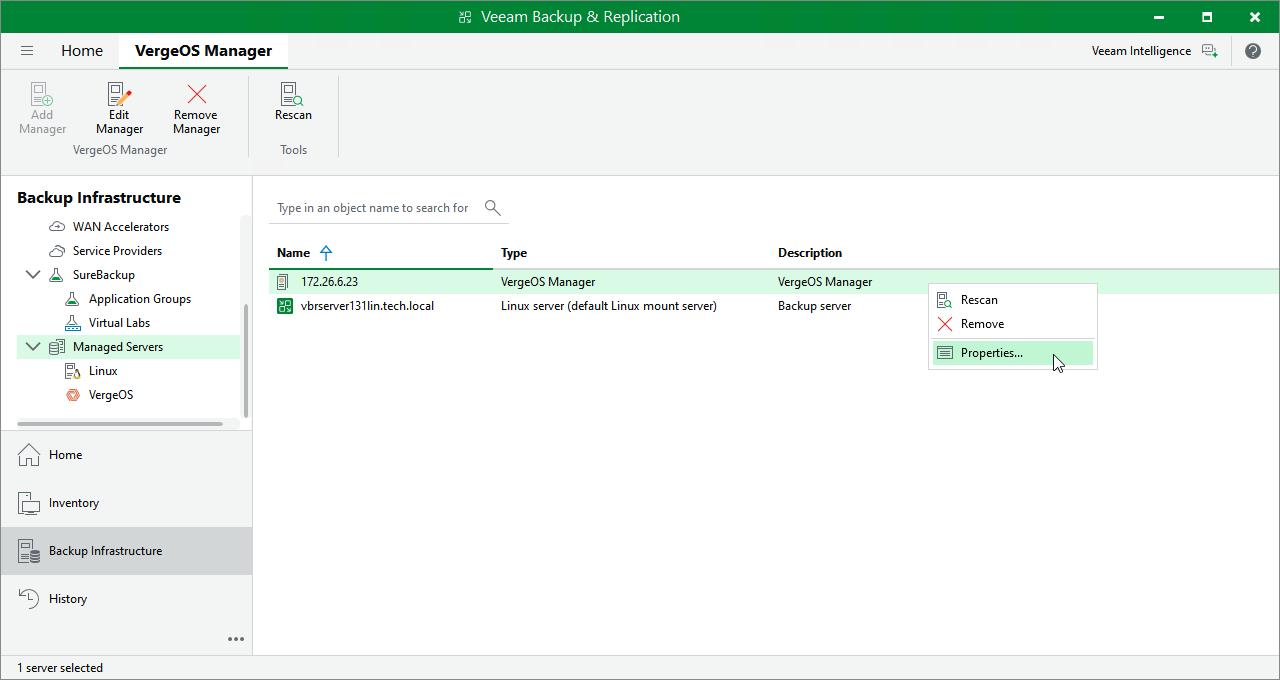Click the tree vertical scrollbar
1280x680 pixels.
[246, 361]
